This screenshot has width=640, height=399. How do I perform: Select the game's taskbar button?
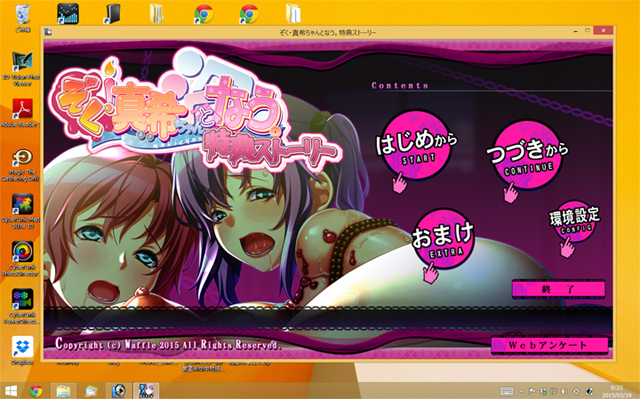click(x=146, y=391)
